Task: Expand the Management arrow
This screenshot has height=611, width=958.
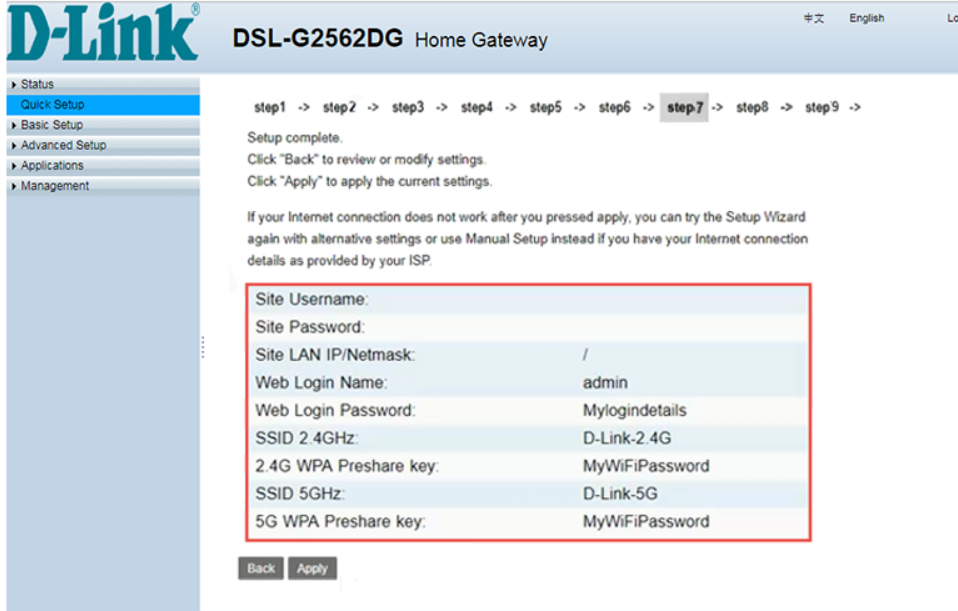Action: coord(14,186)
